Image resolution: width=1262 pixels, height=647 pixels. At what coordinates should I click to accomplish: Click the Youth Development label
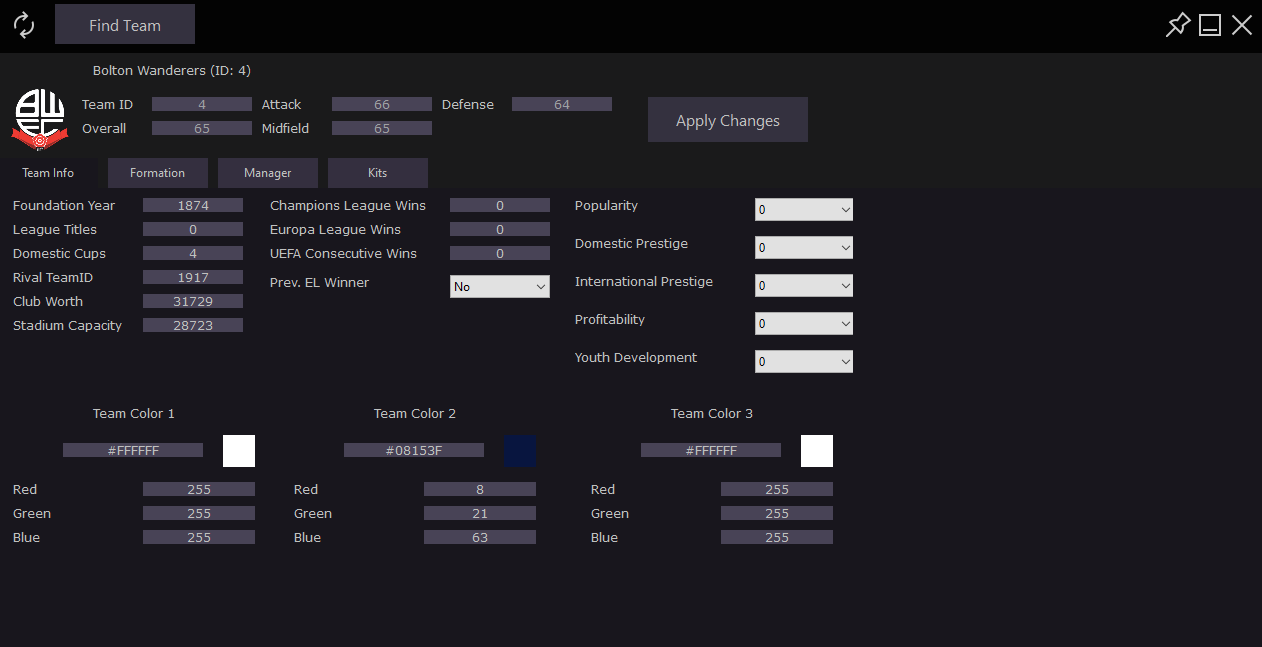[x=636, y=358]
